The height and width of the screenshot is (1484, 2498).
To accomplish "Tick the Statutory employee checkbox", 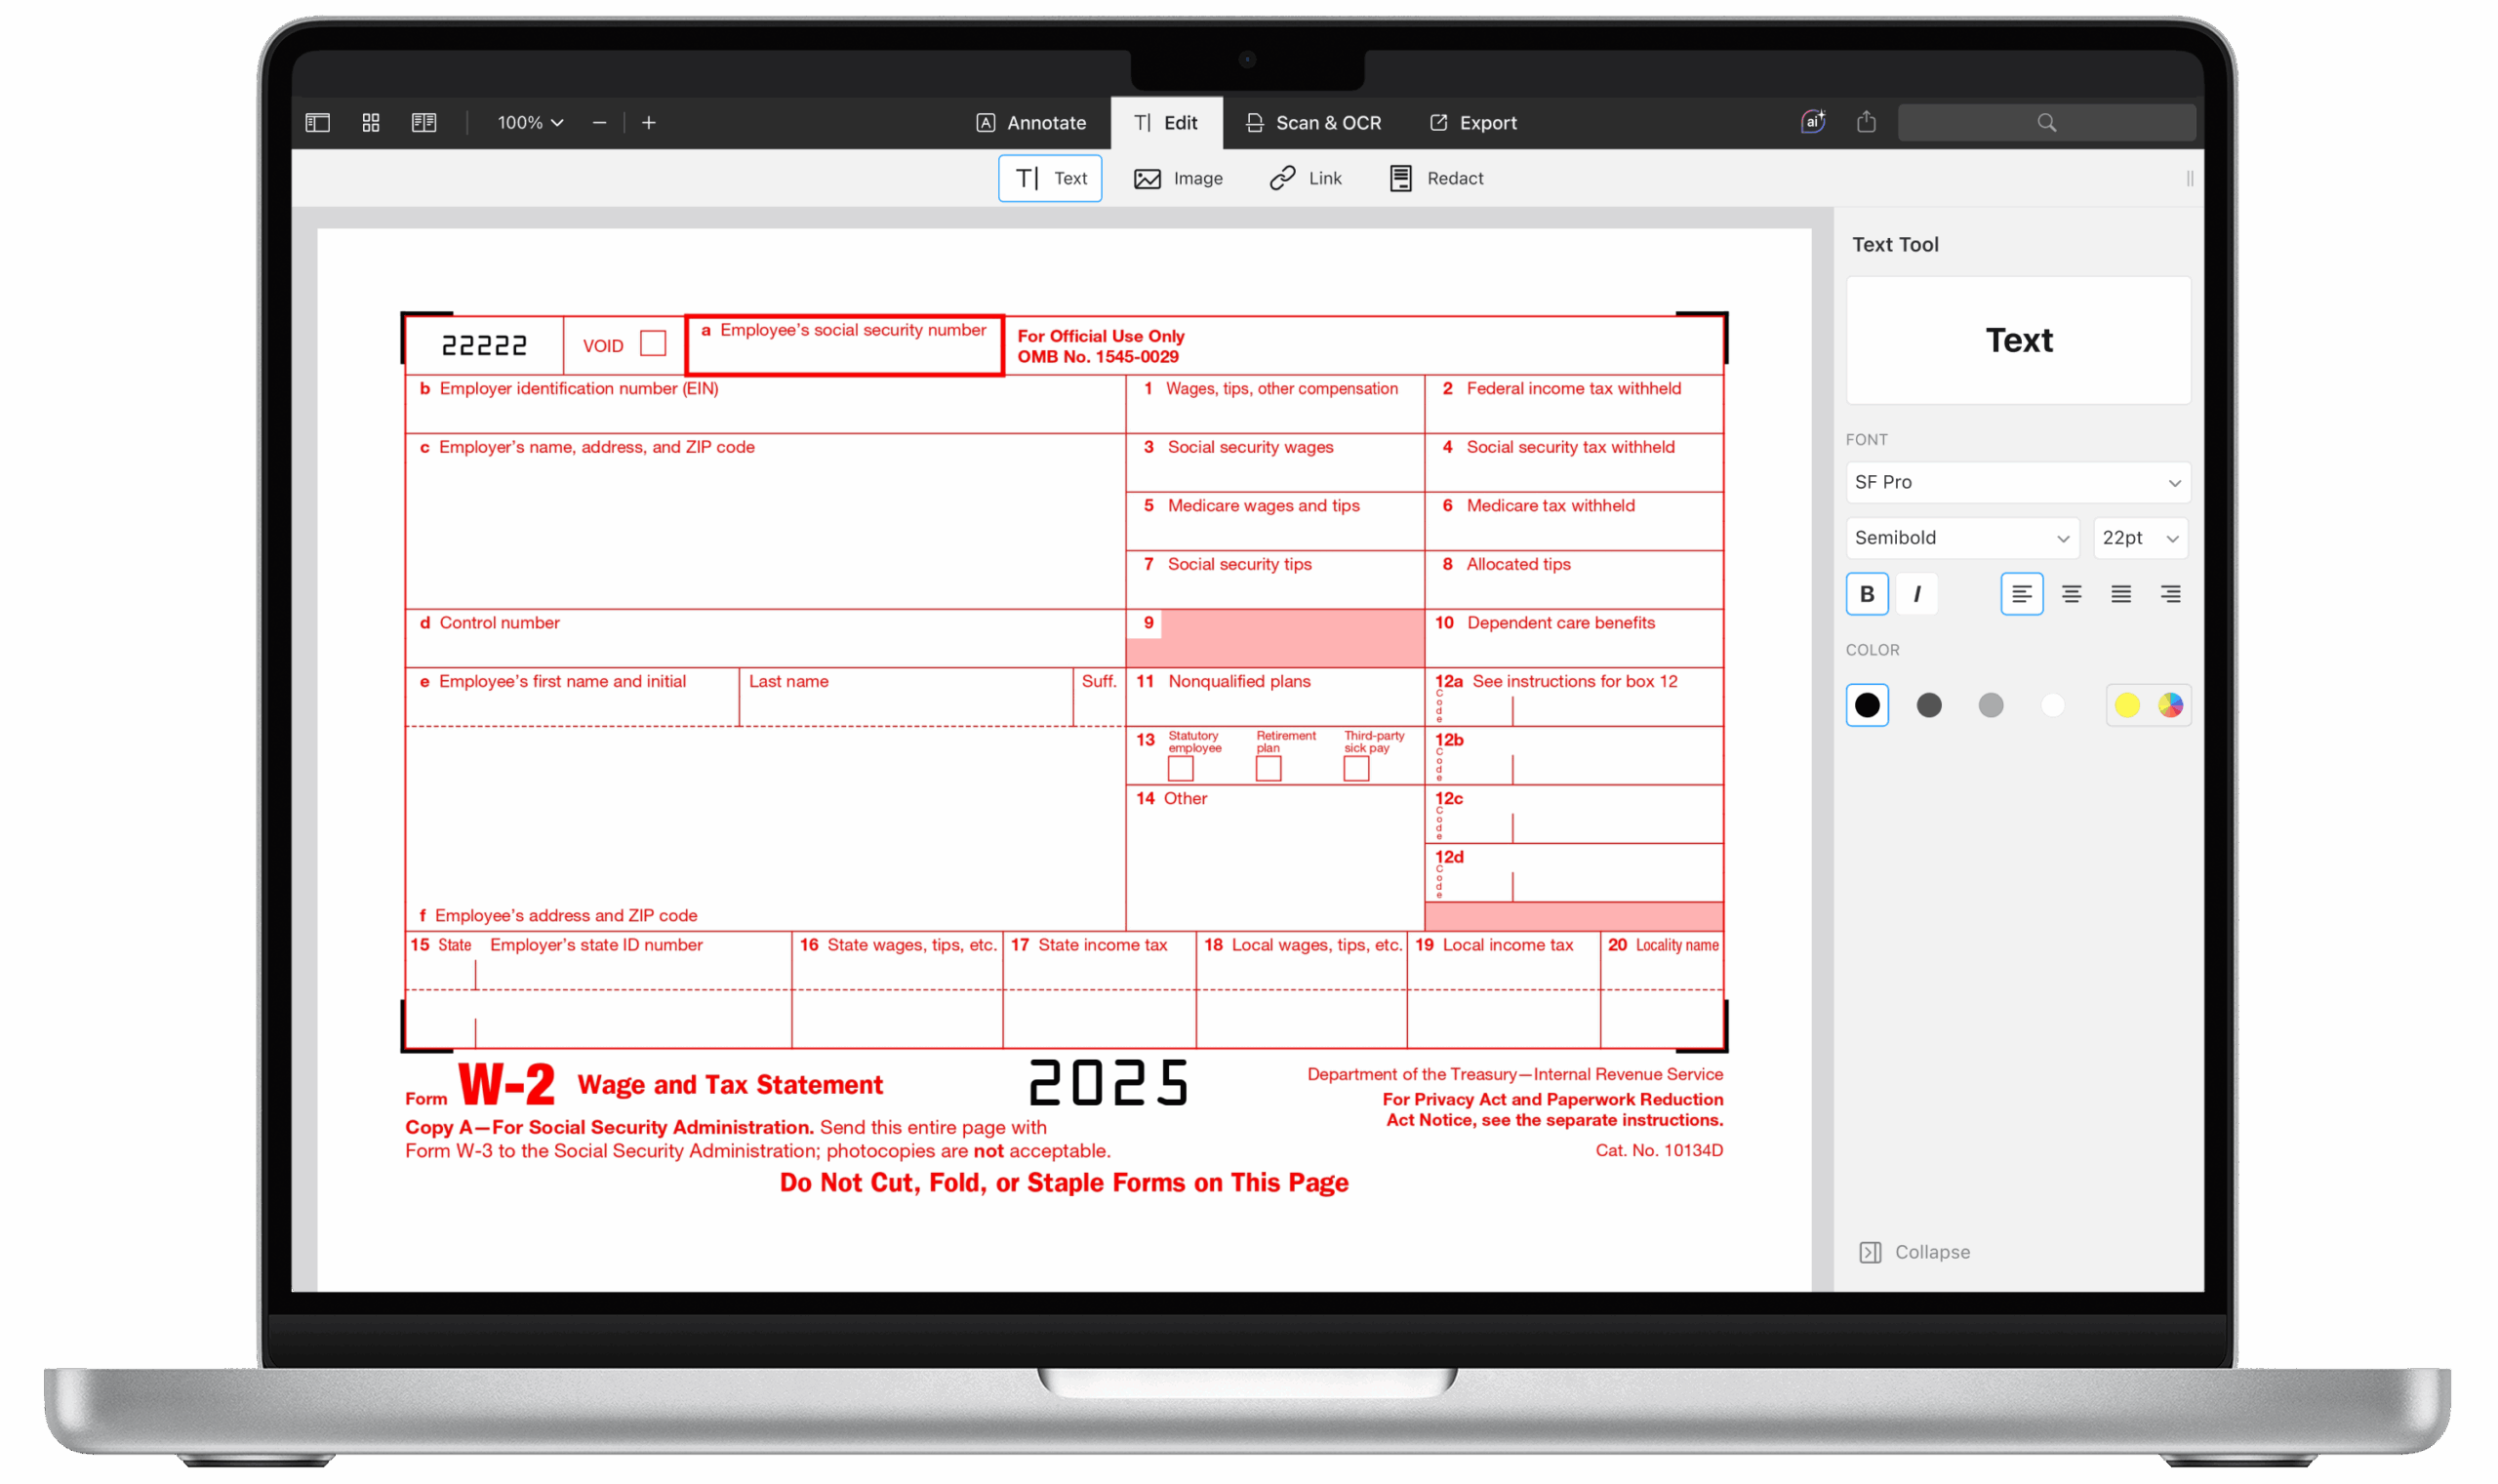I will point(1180,768).
